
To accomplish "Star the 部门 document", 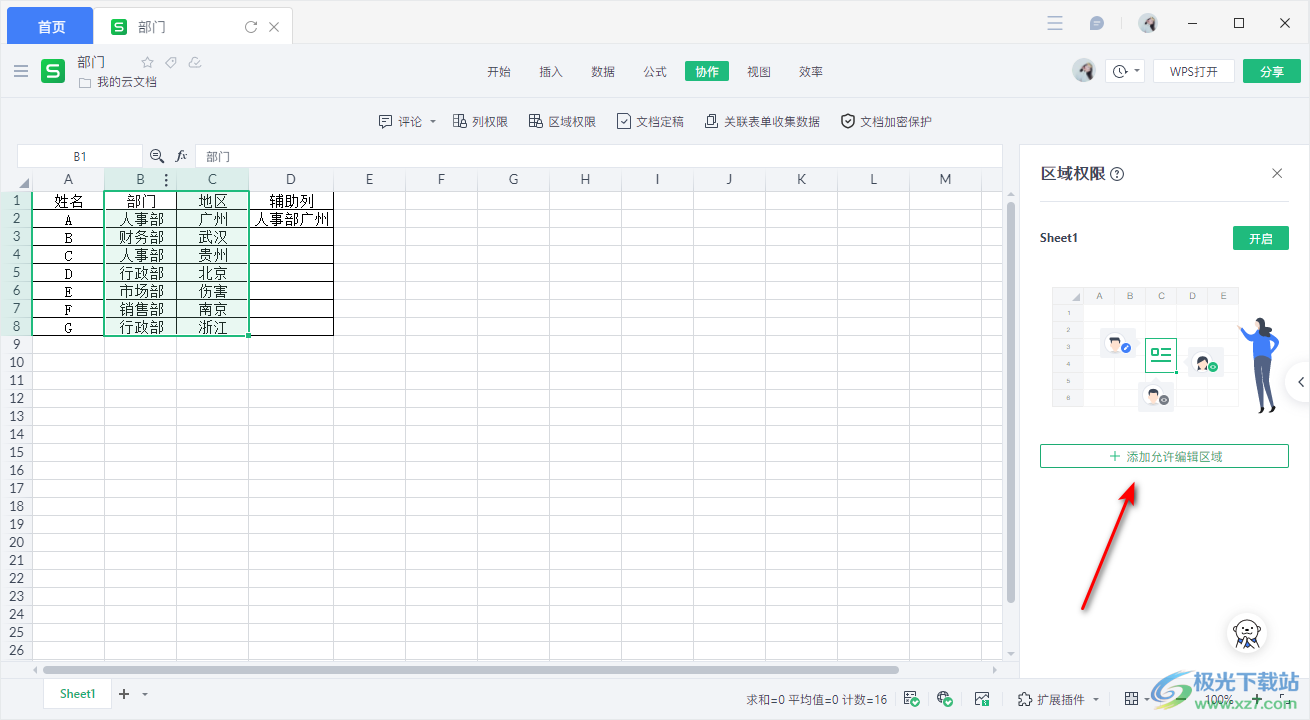I will click(x=148, y=62).
